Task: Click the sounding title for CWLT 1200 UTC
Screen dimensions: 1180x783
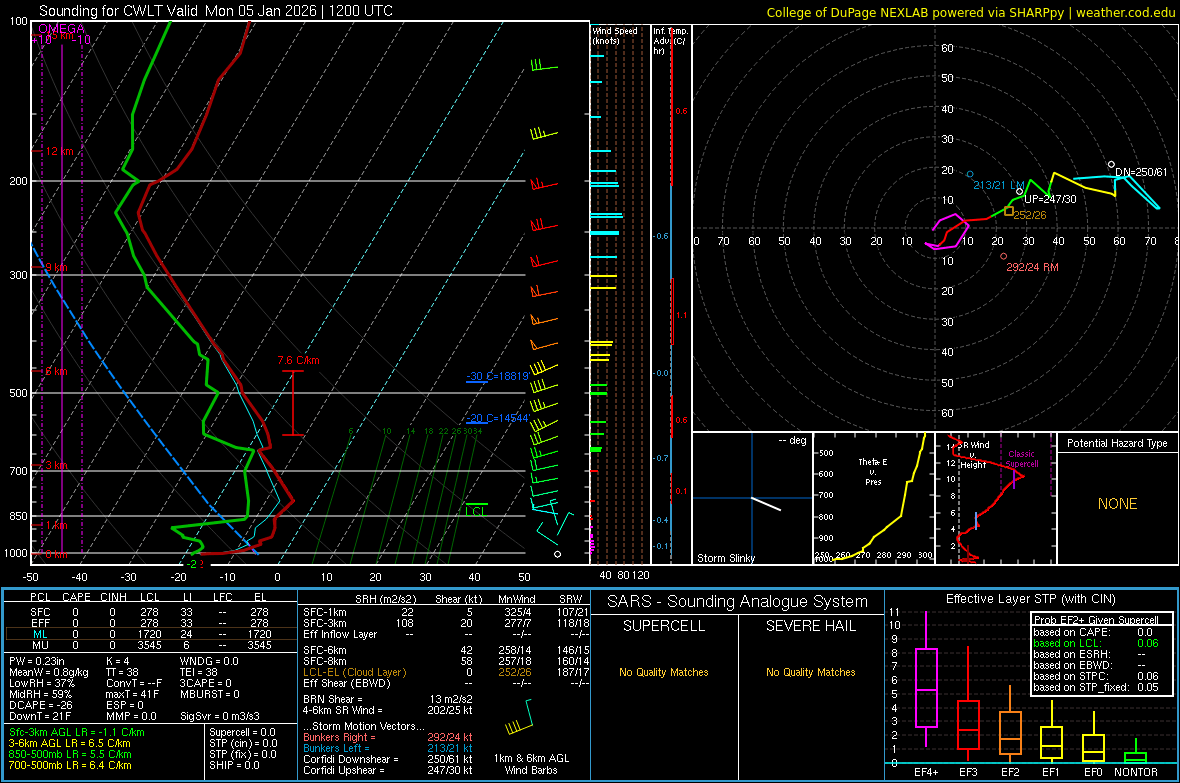Action: 215,11
